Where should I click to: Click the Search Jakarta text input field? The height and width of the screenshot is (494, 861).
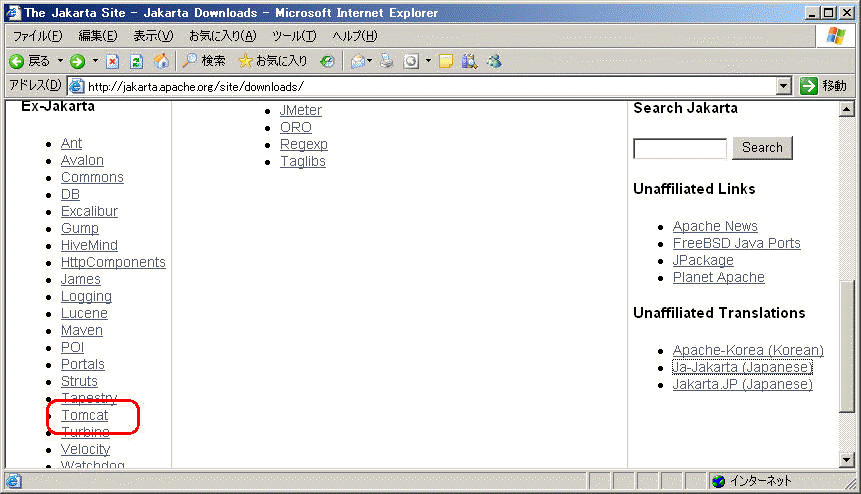[680, 148]
